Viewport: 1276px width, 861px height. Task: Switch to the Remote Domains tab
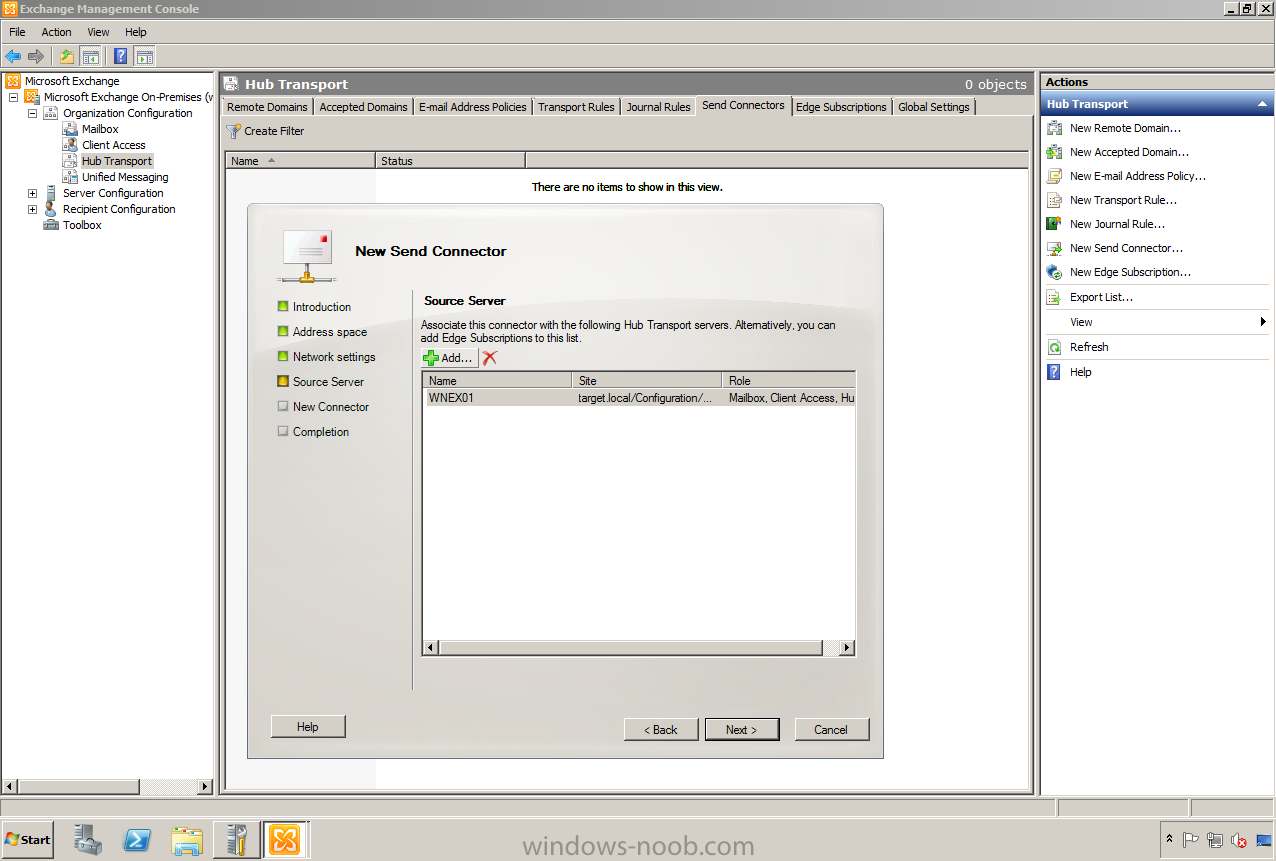(267, 107)
